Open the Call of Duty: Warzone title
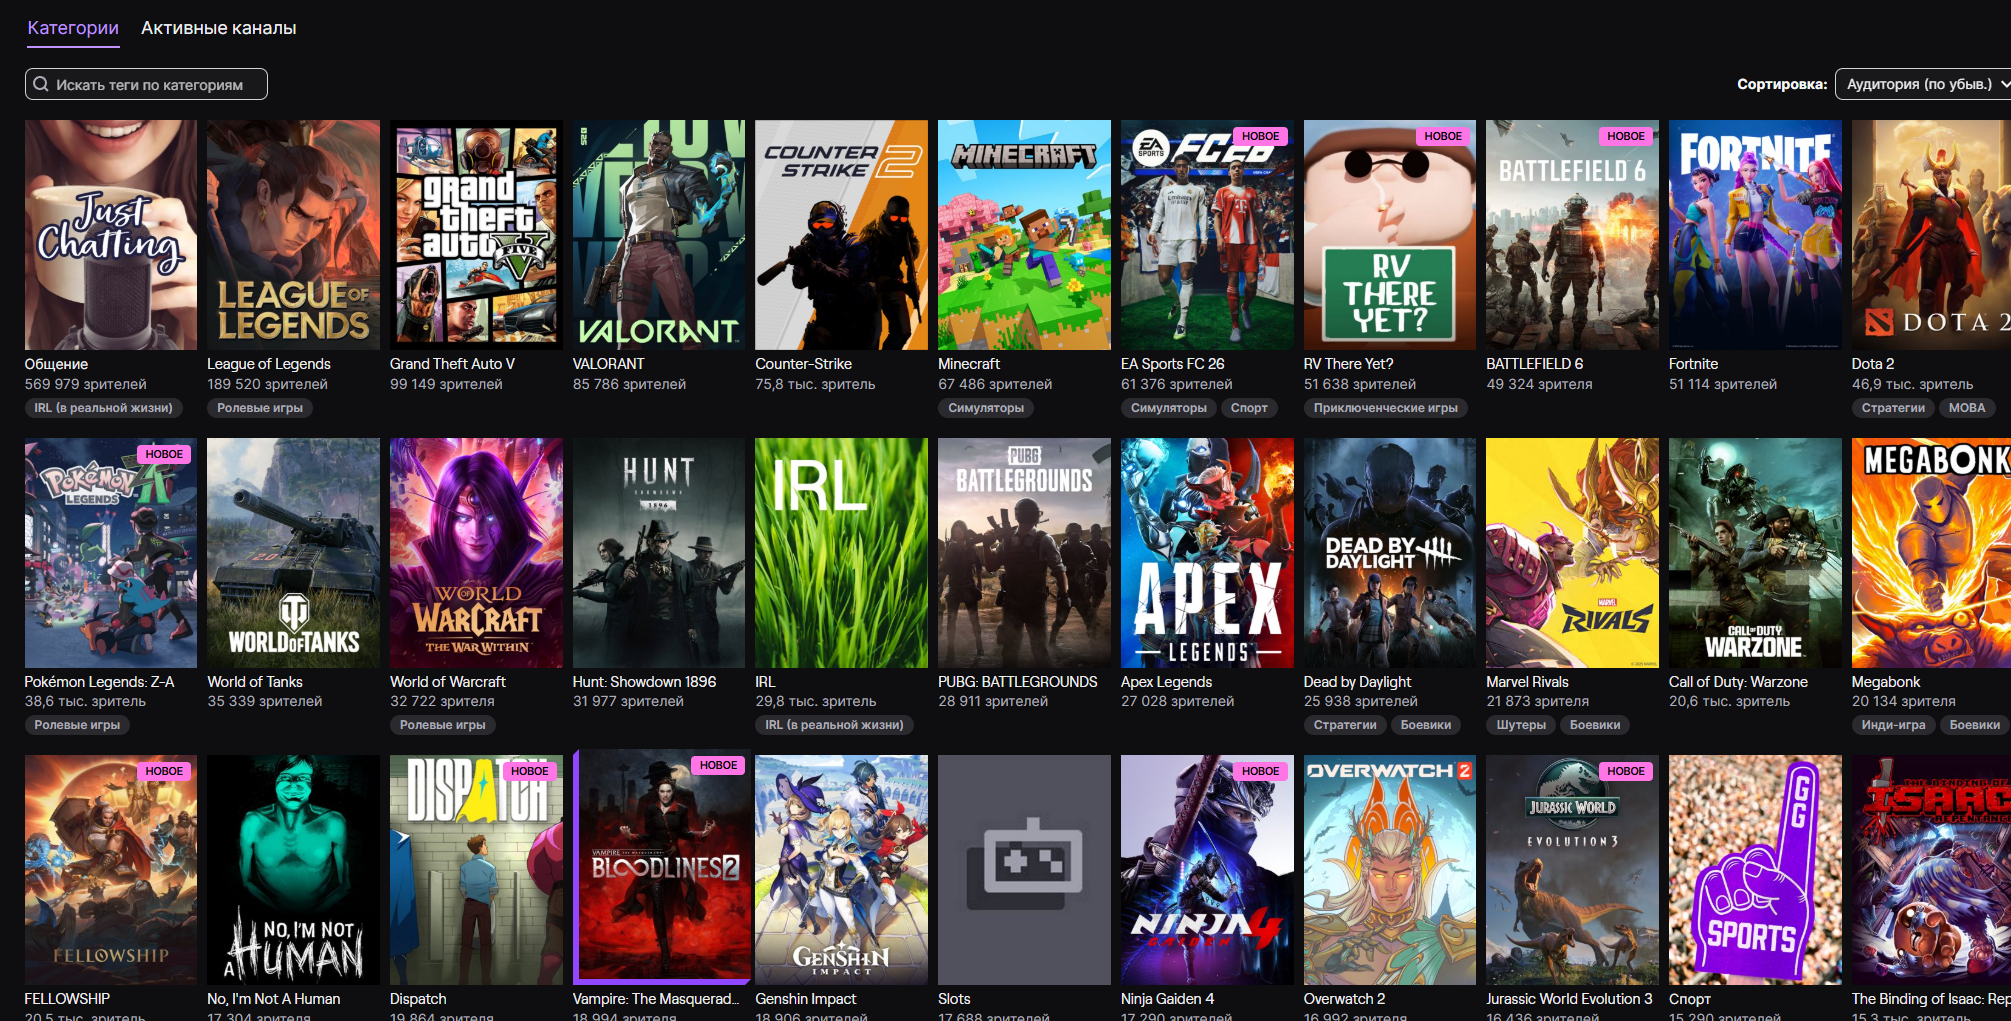 coord(1738,682)
